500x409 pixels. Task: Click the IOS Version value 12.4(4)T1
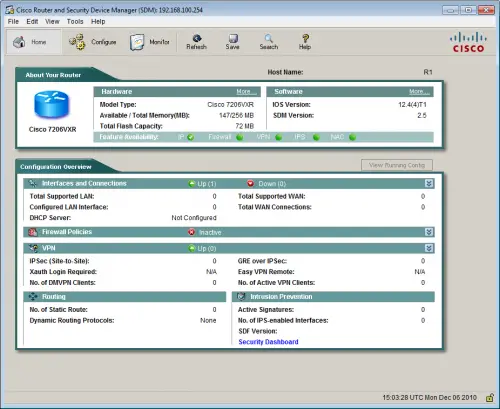412,105
